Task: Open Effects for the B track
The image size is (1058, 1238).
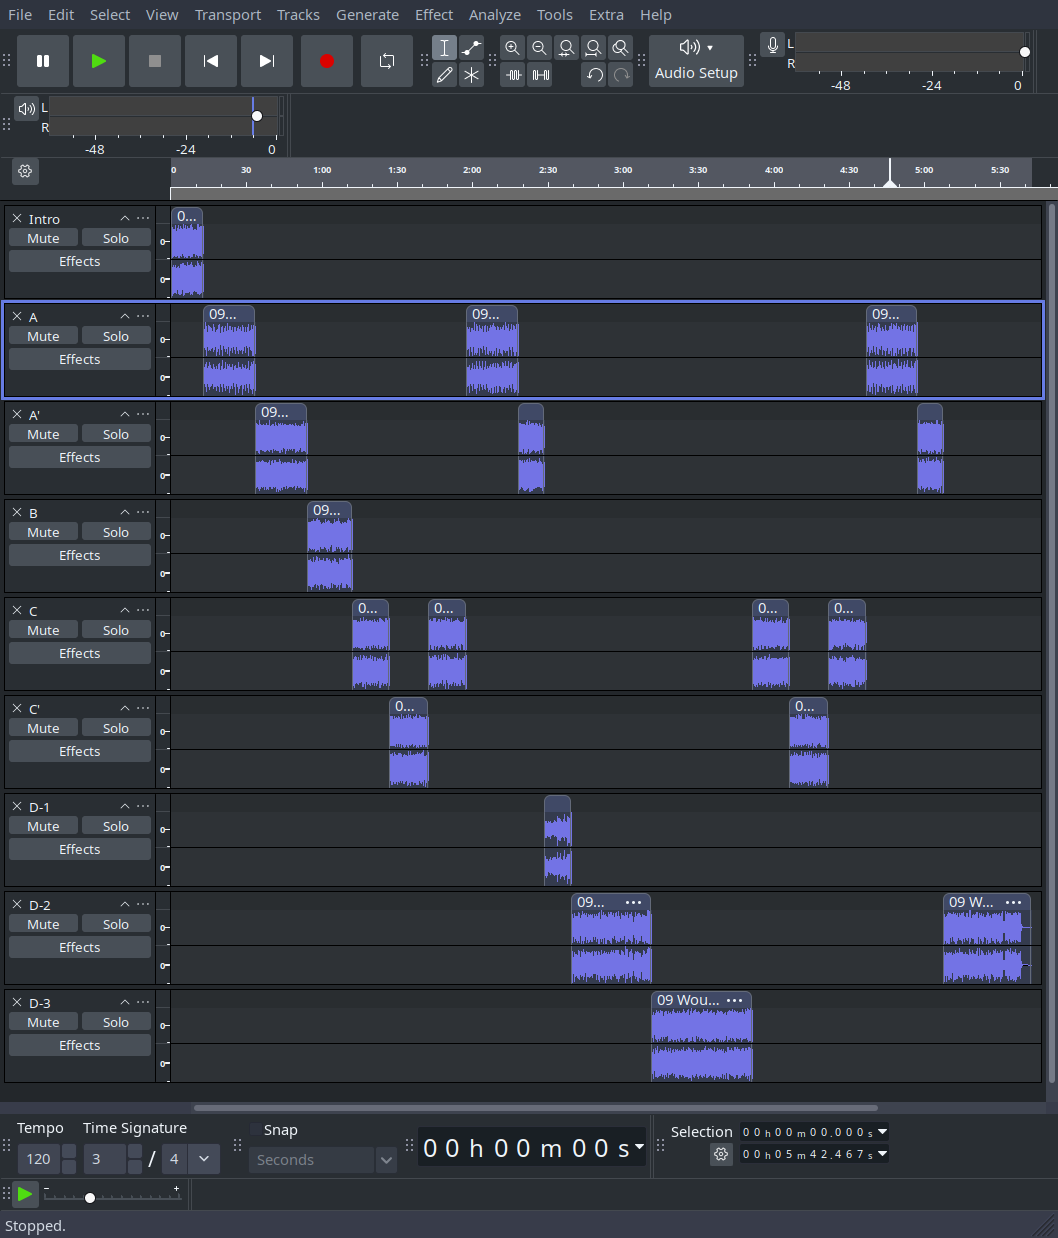Action: click(80, 555)
